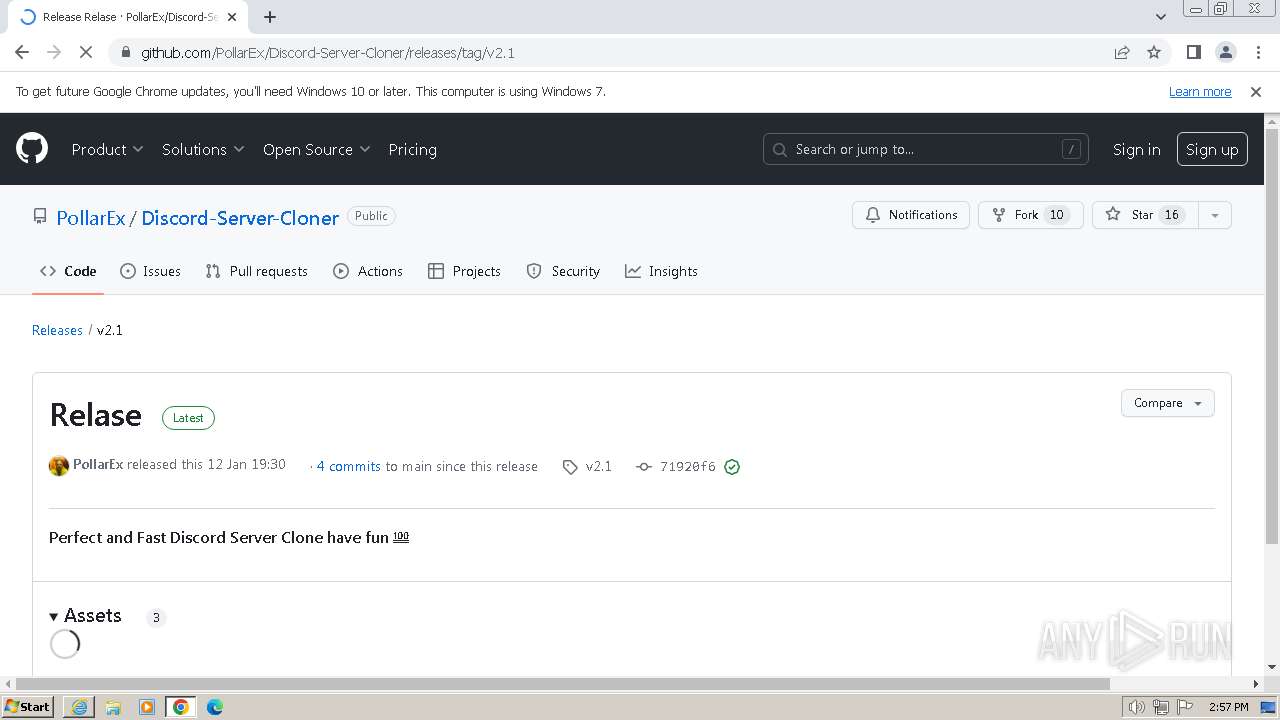Expand Product menu
Screen dimensions: 1280x720
107,149
